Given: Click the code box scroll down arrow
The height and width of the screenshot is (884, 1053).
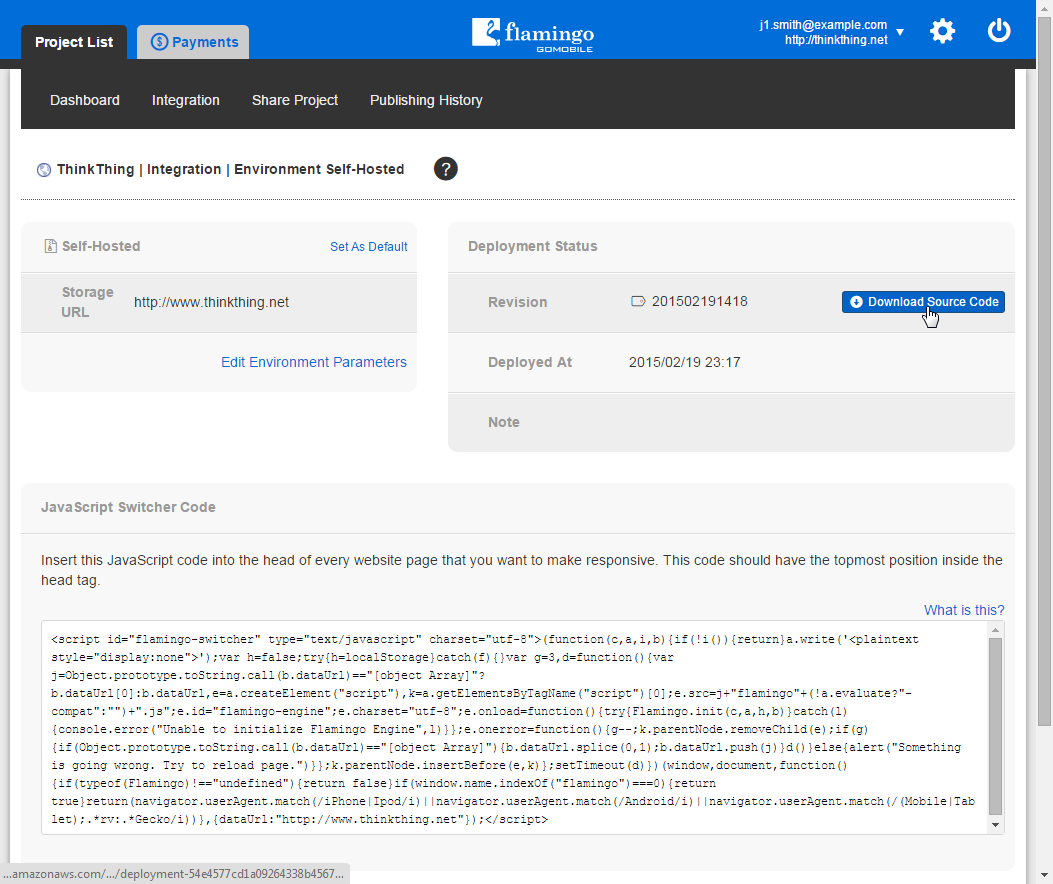Looking at the screenshot, I should [995, 825].
